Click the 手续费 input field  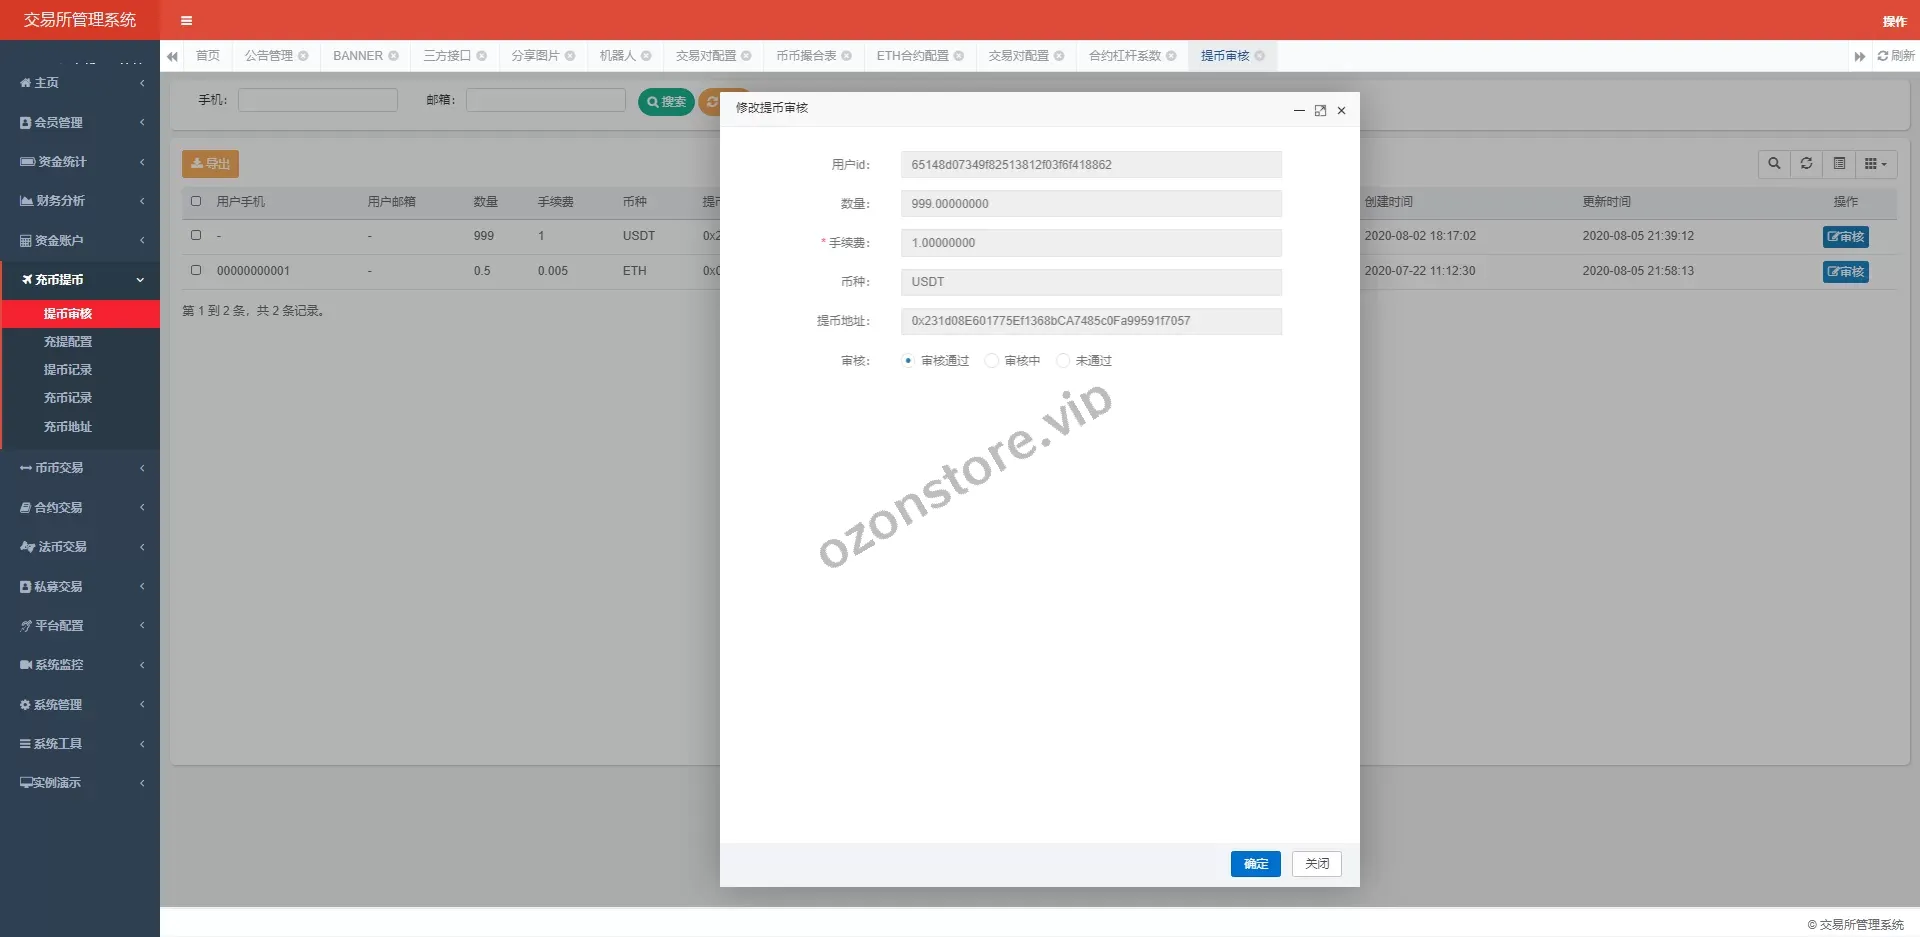(1090, 243)
